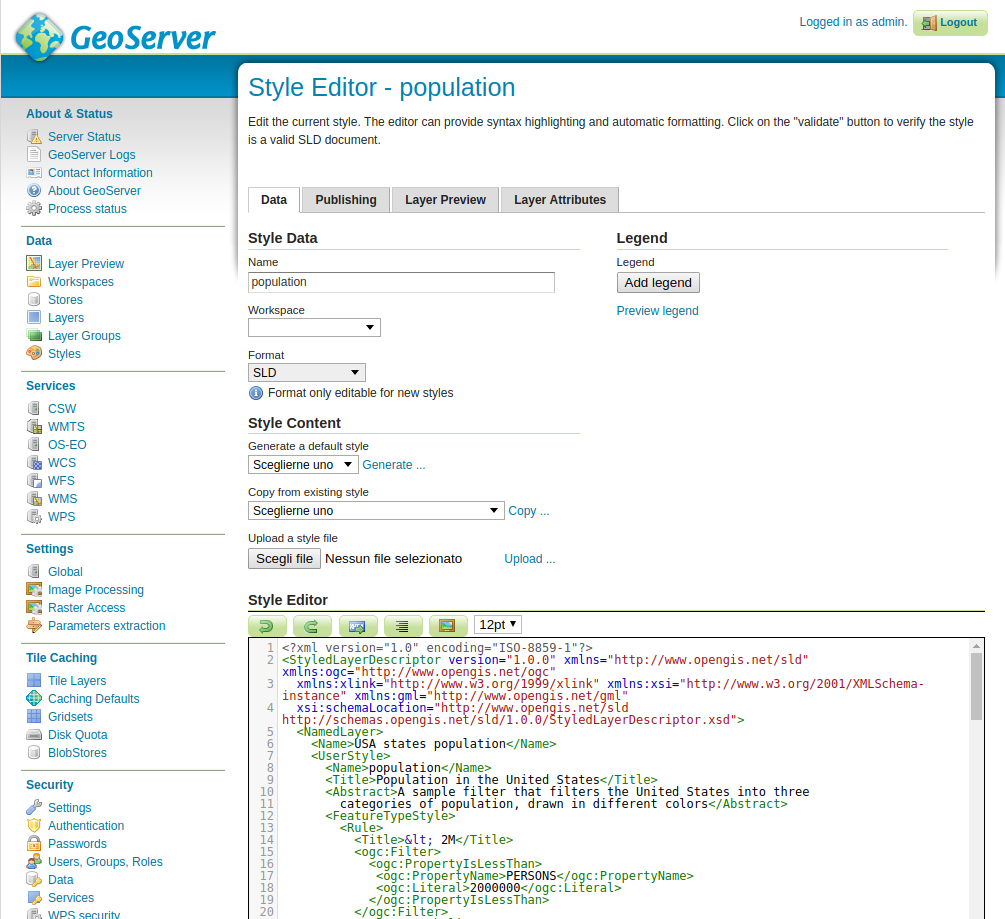Click the Global settings icon

tap(34, 571)
